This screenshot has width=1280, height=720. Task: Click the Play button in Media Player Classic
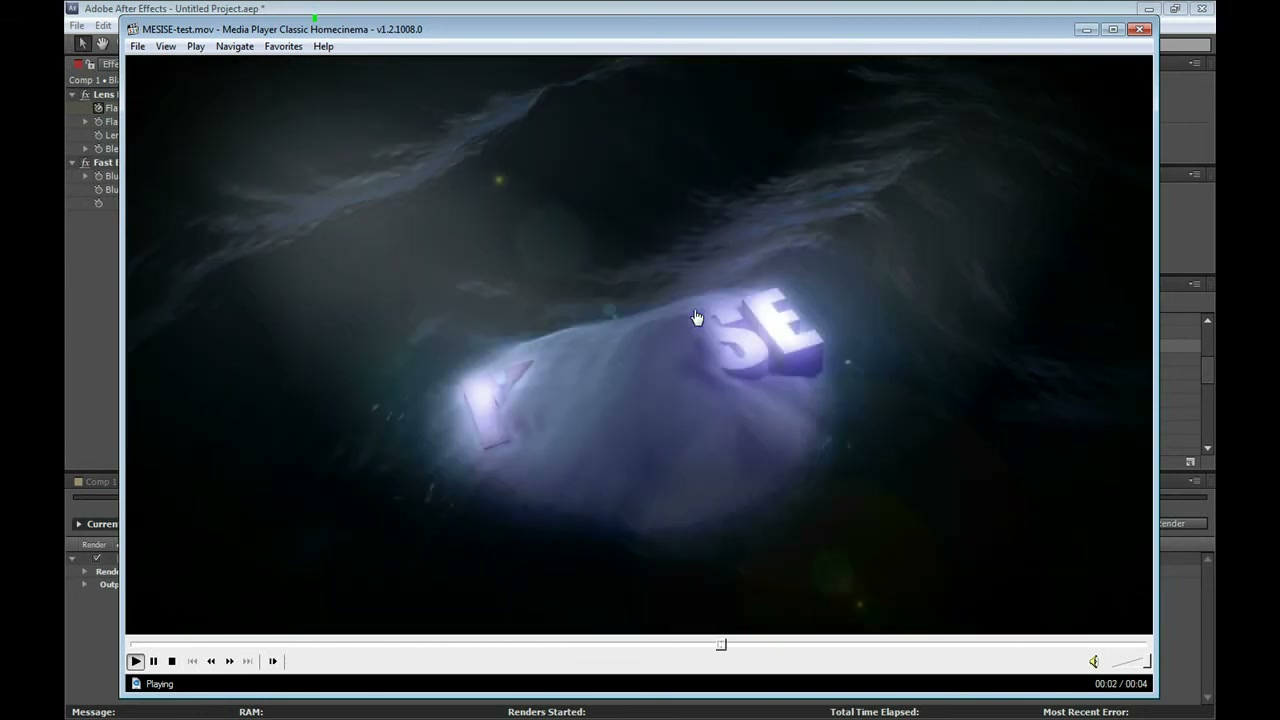pos(136,661)
